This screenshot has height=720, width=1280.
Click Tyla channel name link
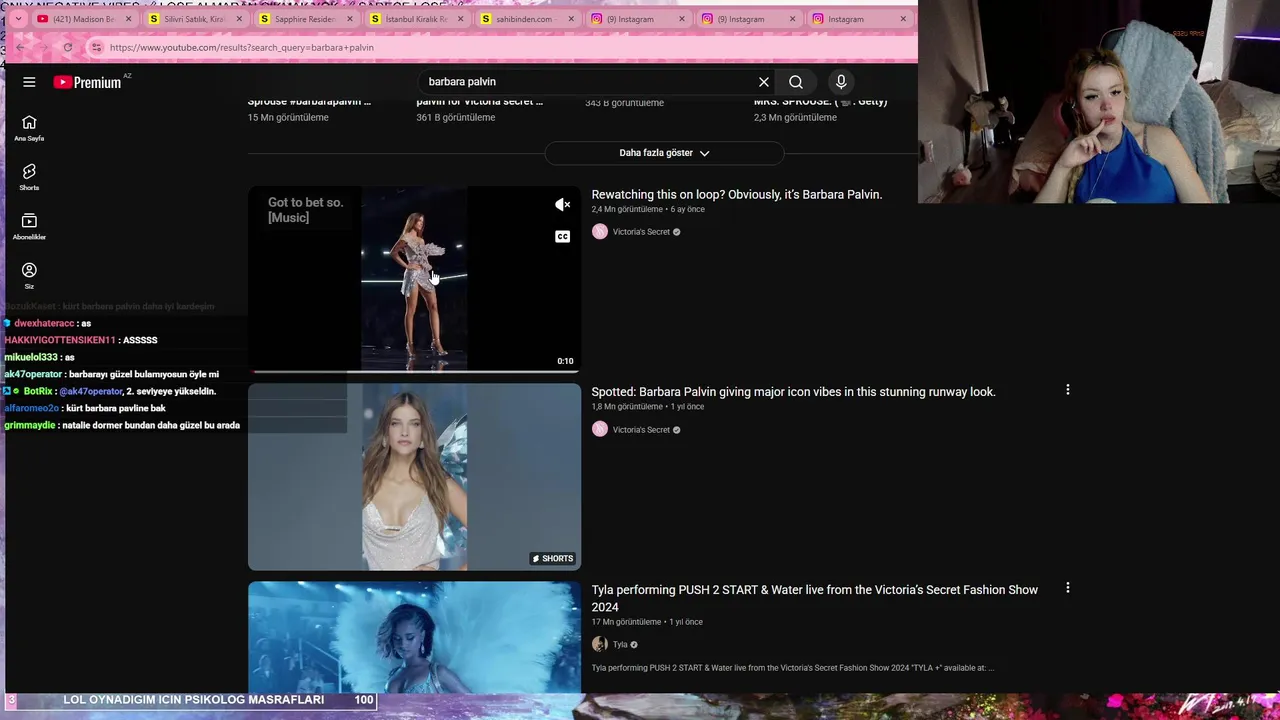(620, 645)
